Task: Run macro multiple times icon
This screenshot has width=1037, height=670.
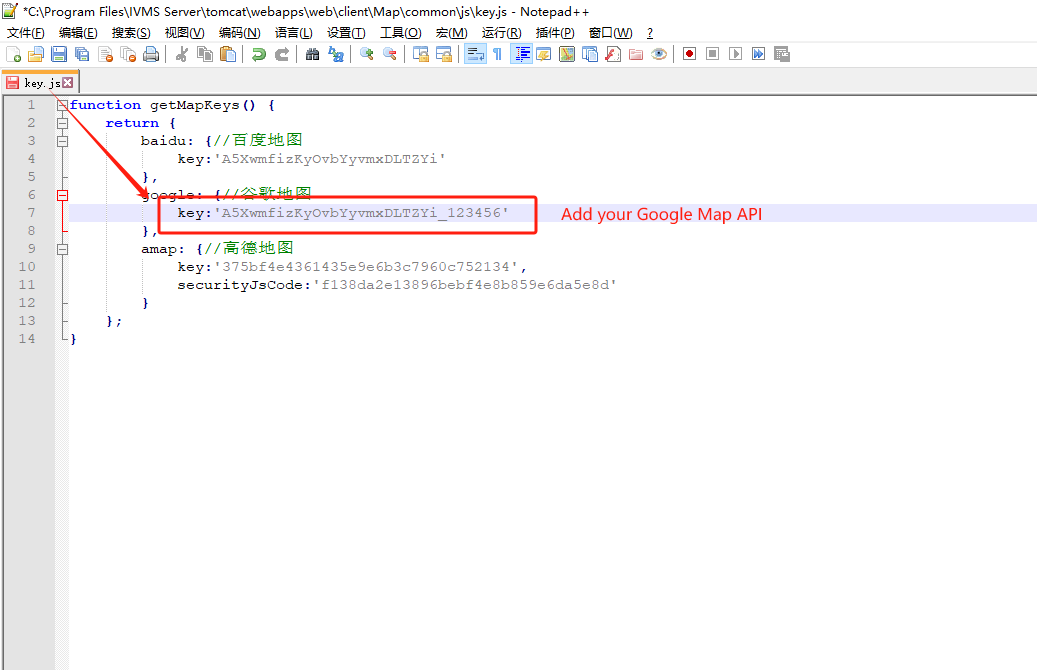Action: coord(759,54)
